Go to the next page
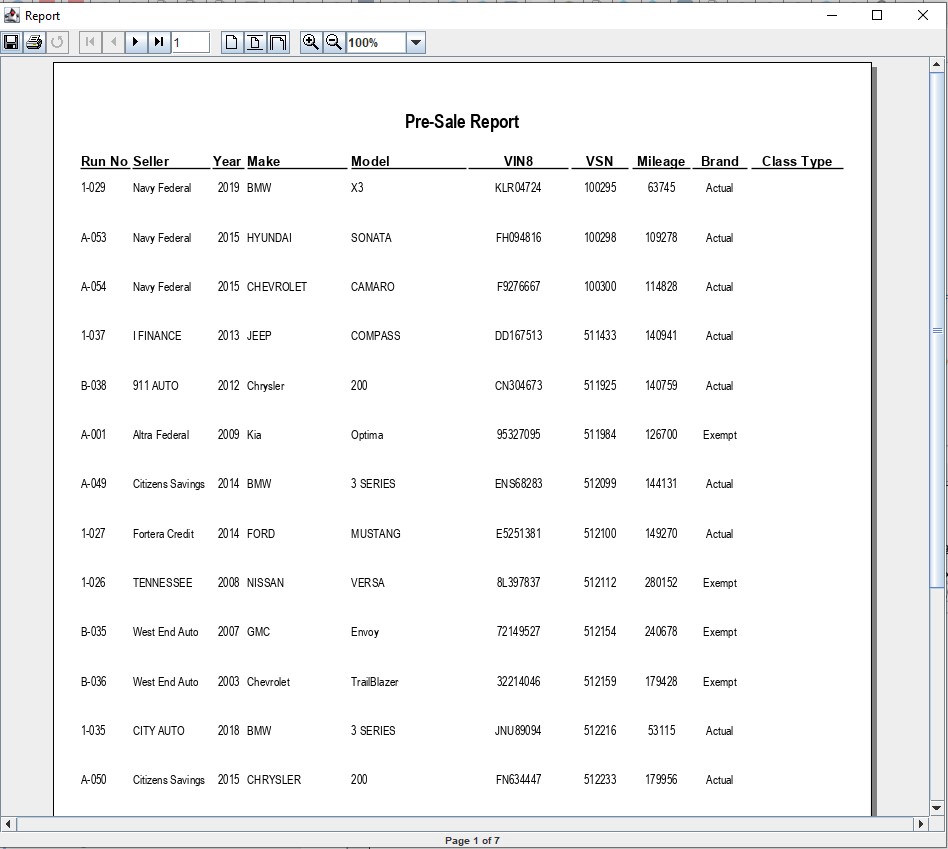948x849 pixels. pos(136,42)
